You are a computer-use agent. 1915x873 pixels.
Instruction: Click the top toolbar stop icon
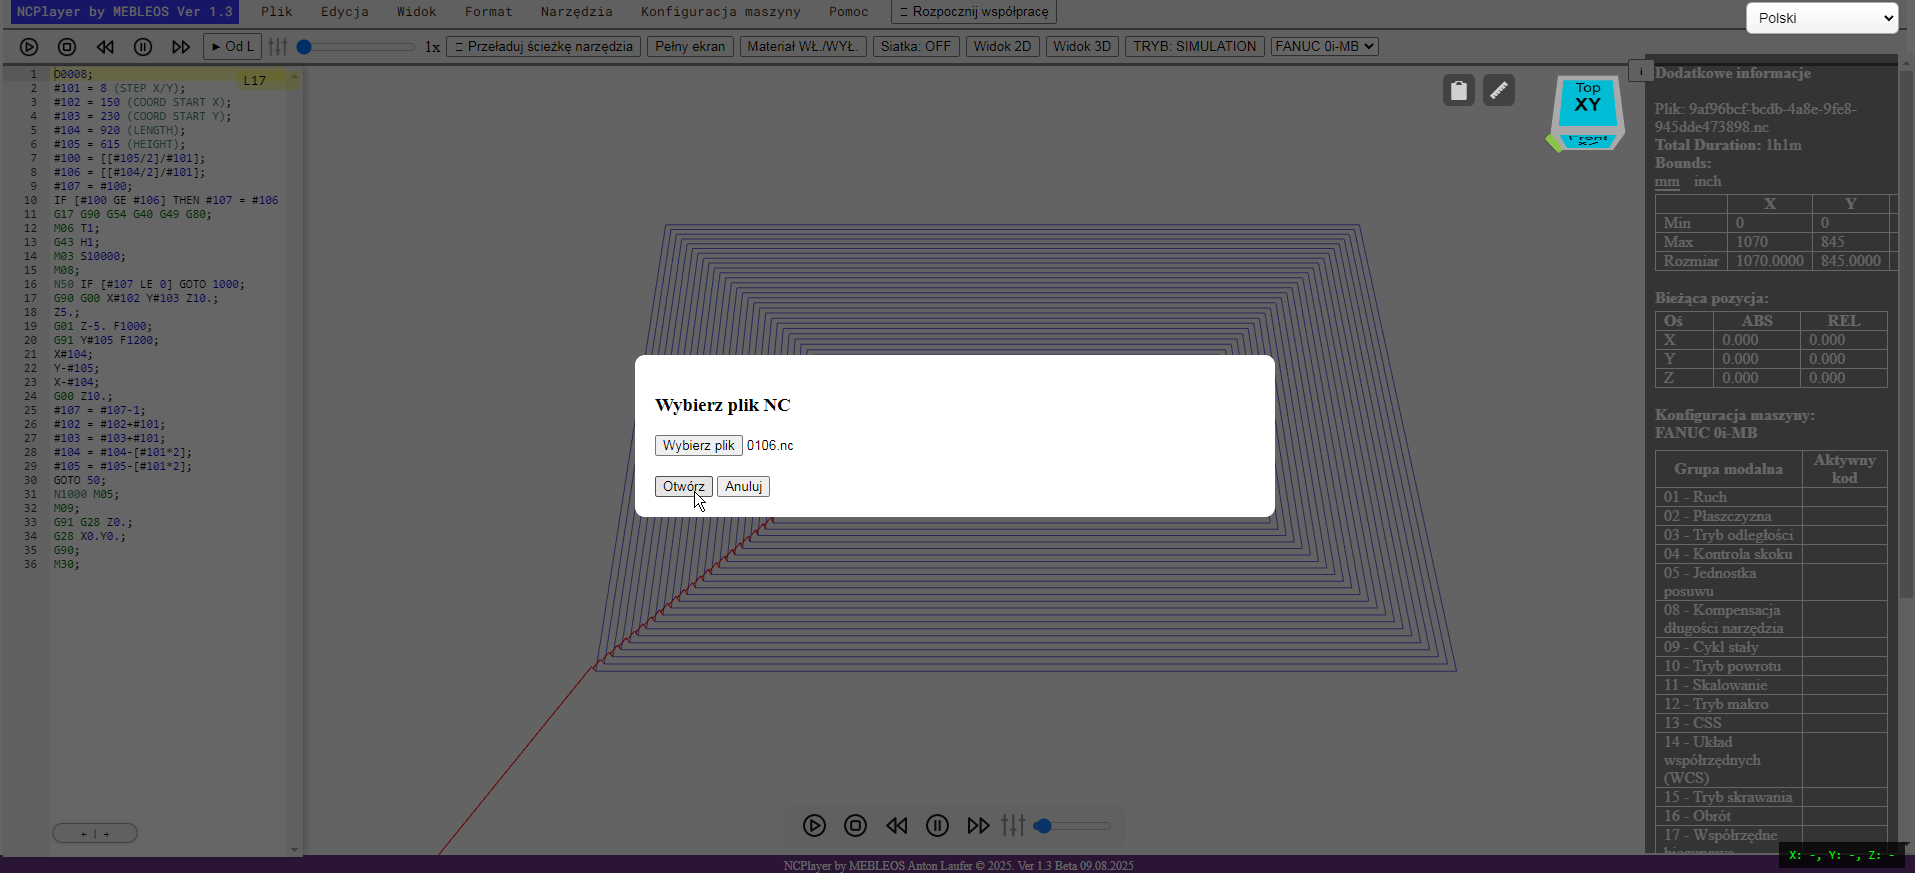click(x=67, y=47)
